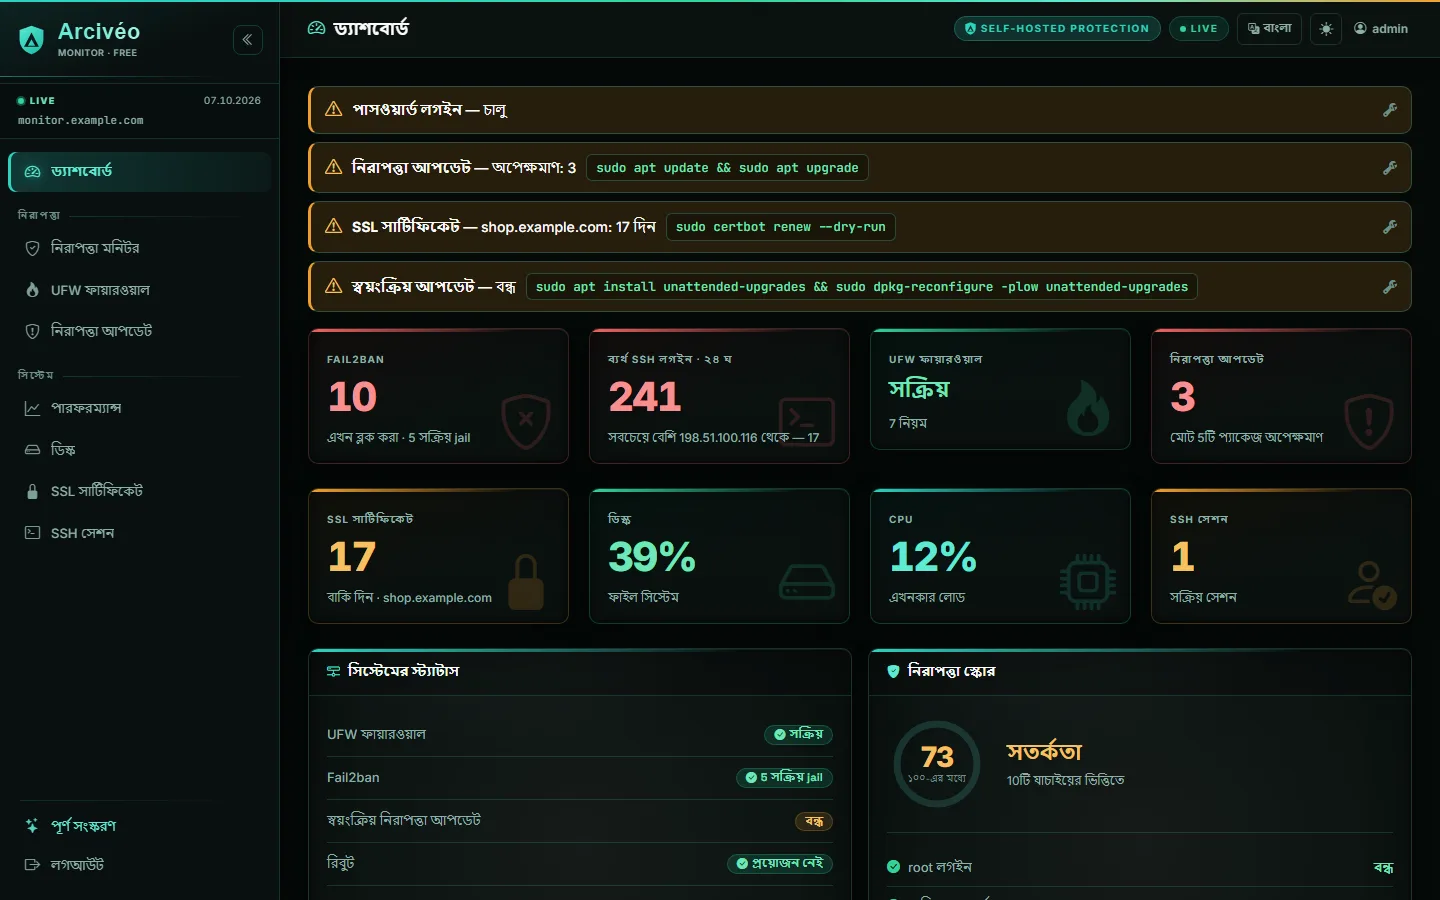
Task: Open ড্যাশবোর্ড in the sidebar
Action: click(140, 172)
